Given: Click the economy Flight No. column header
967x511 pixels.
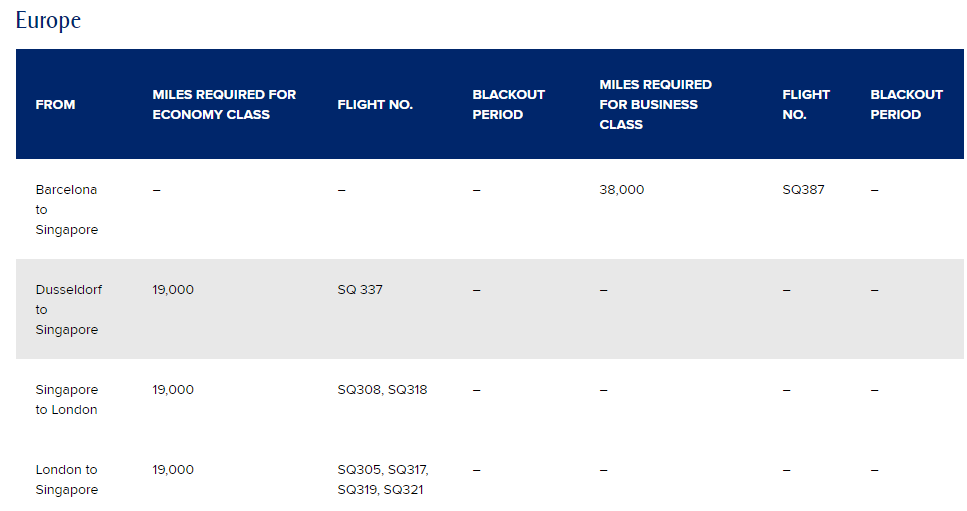Looking at the screenshot, I should tap(375, 104).
